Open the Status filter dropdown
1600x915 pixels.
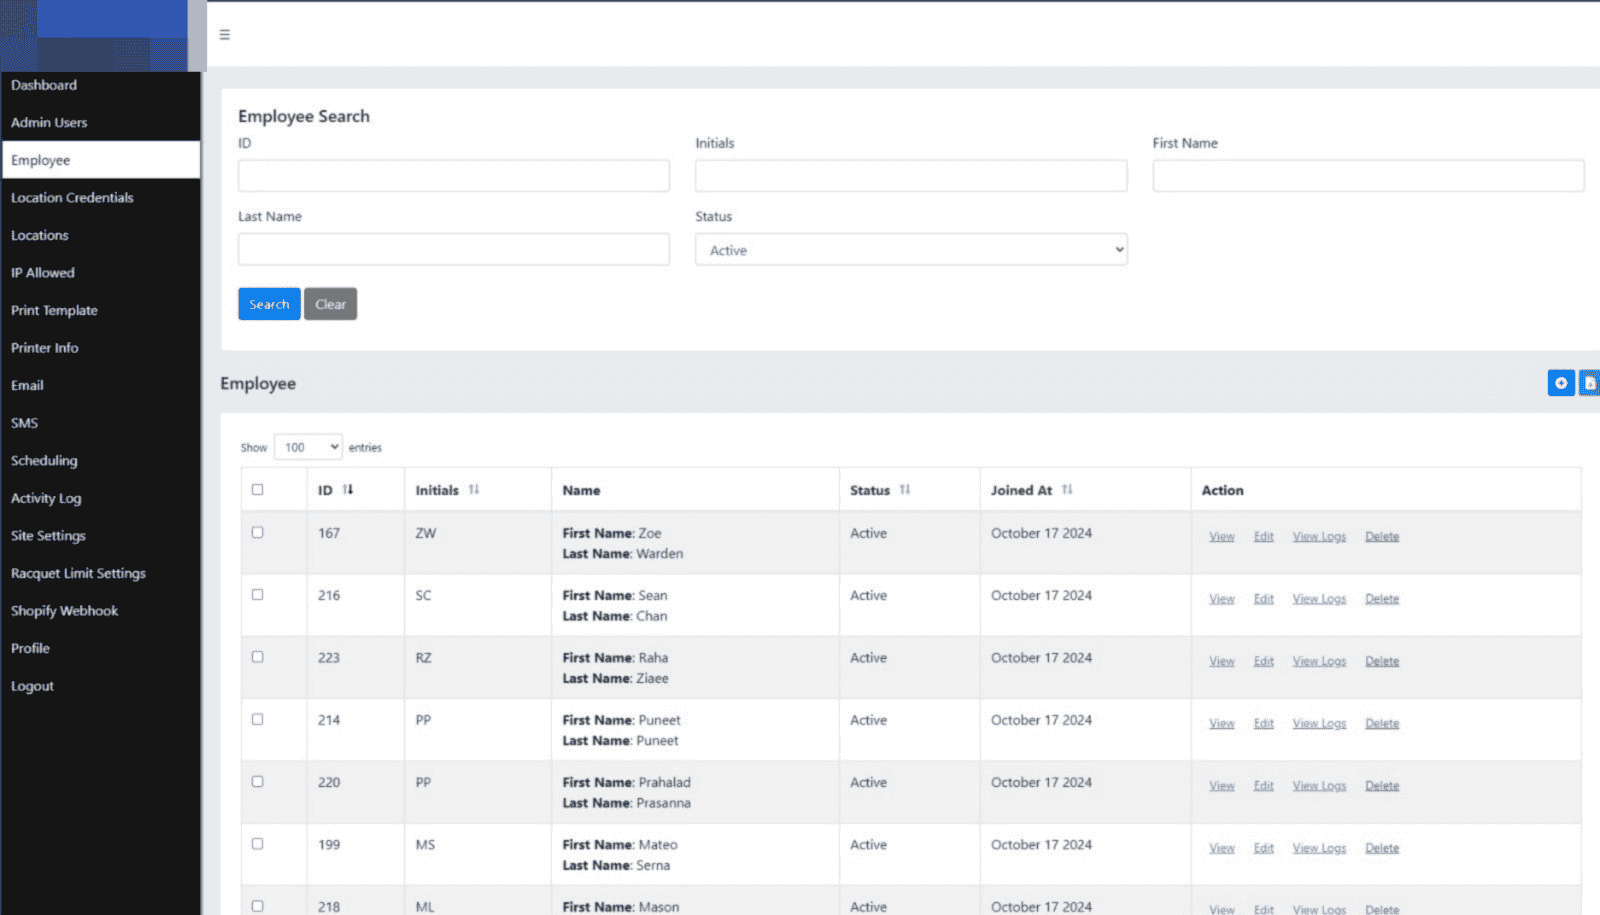[x=910, y=250]
